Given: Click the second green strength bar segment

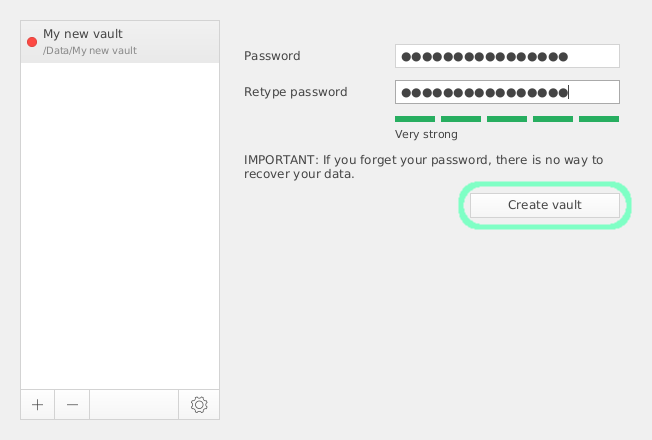Looking at the screenshot, I should click(461, 119).
